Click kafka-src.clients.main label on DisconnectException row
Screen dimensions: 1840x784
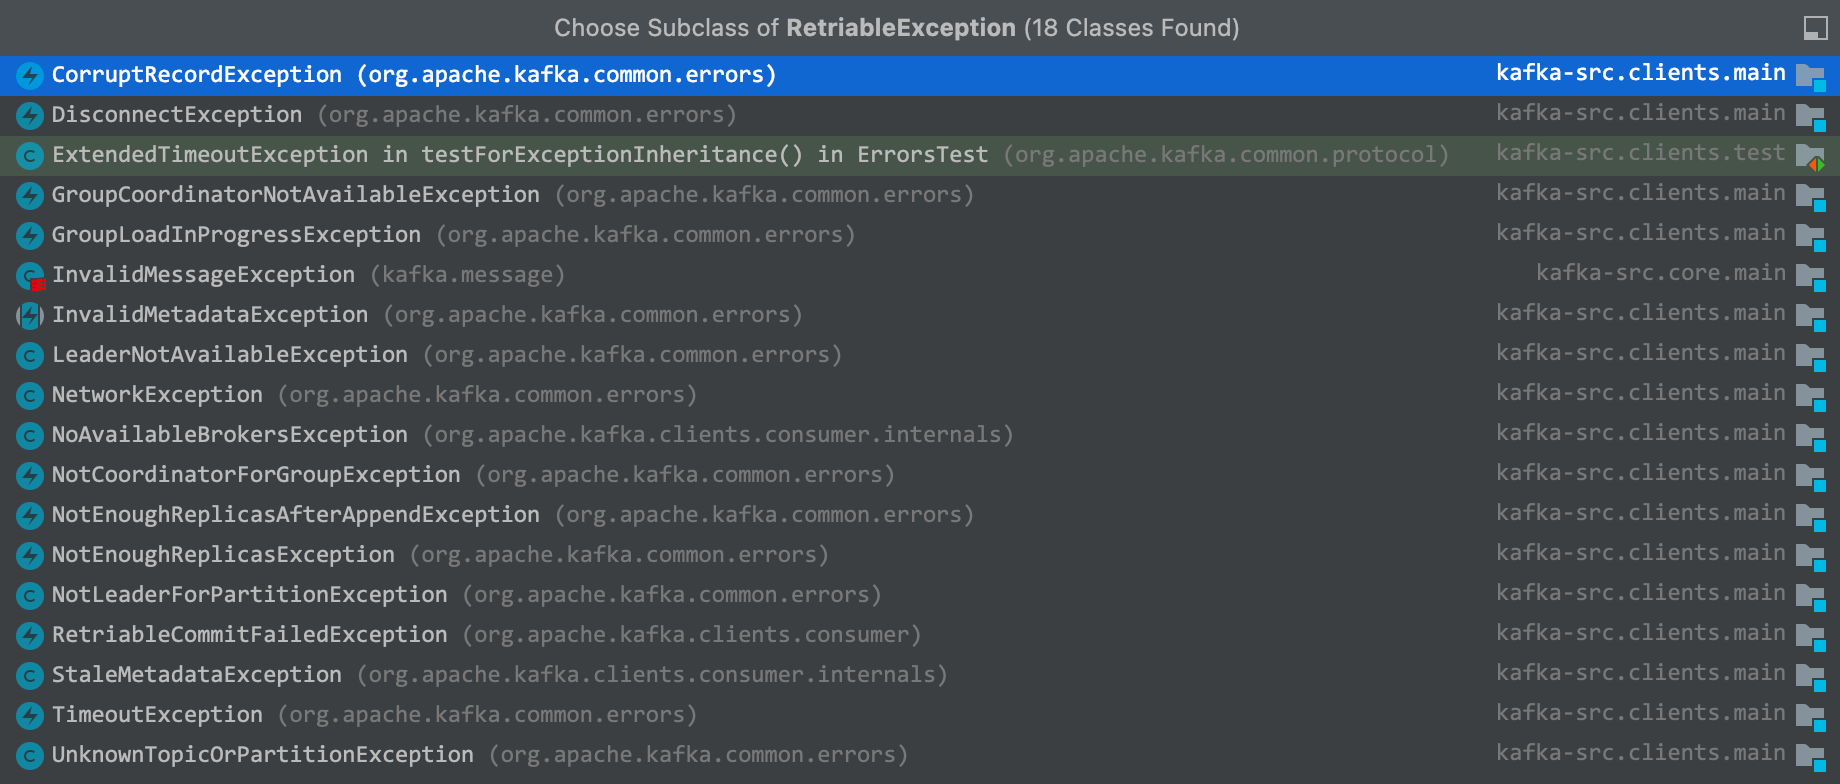pyautogui.click(x=1641, y=113)
